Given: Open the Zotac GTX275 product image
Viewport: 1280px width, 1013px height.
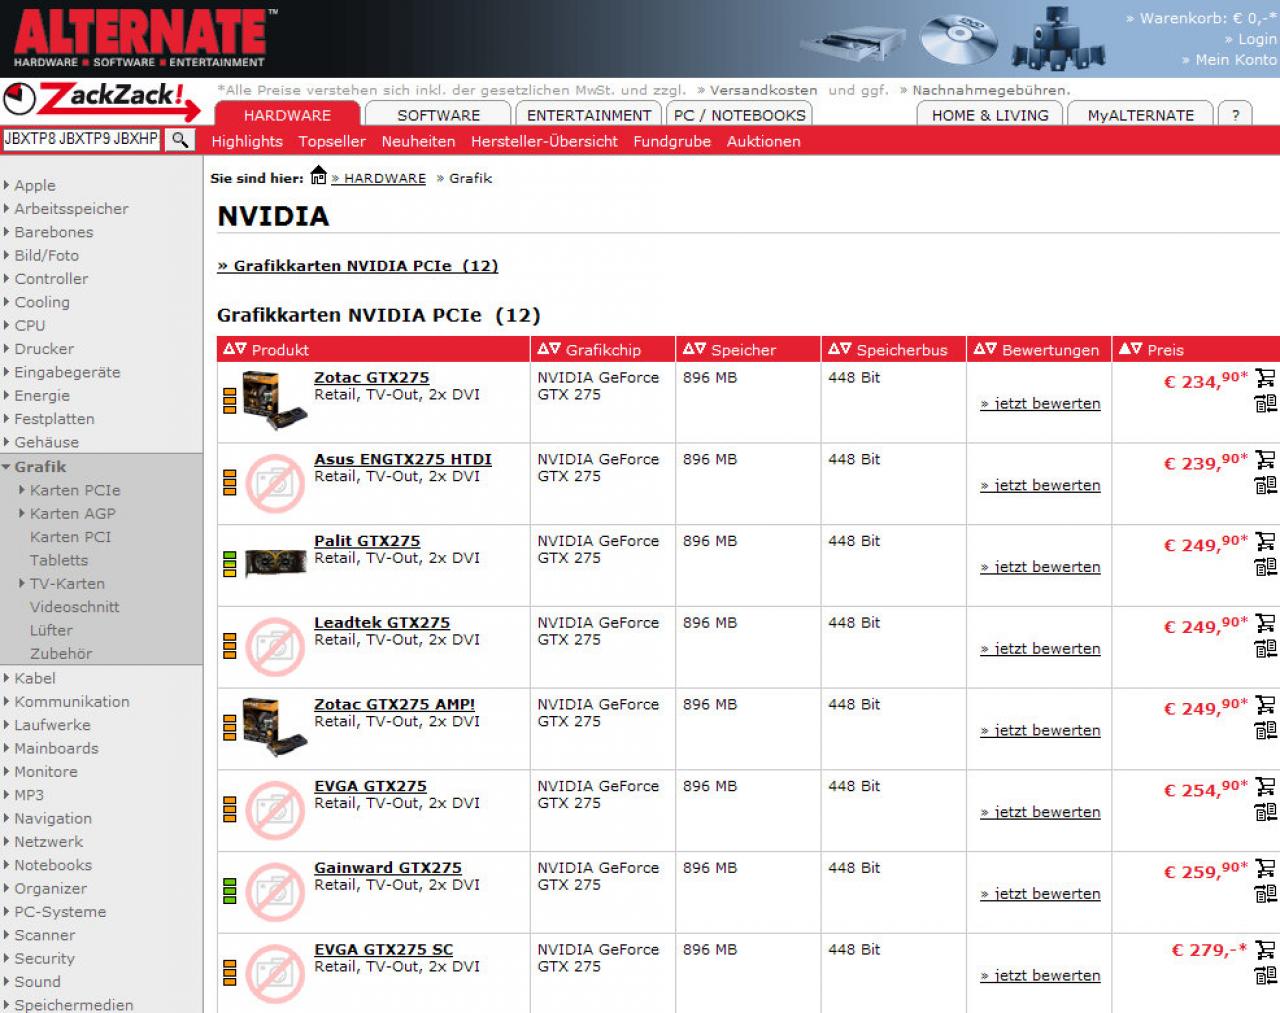Looking at the screenshot, I should pyautogui.click(x=274, y=400).
